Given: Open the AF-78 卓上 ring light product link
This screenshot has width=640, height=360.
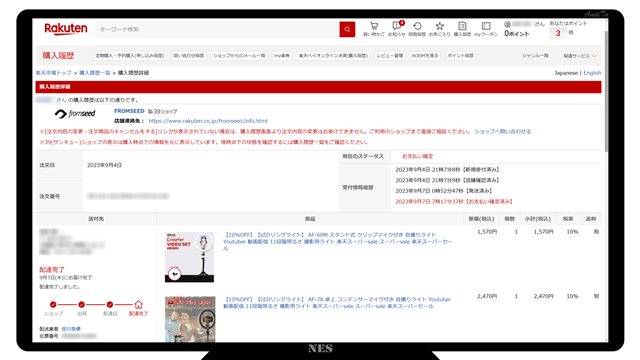Looking at the screenshot, I should coord(337,302).
